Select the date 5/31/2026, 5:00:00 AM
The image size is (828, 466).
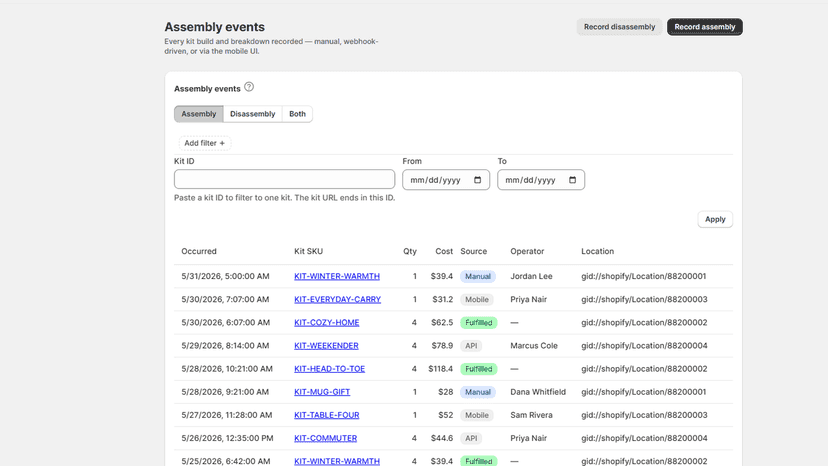(225, 276)
